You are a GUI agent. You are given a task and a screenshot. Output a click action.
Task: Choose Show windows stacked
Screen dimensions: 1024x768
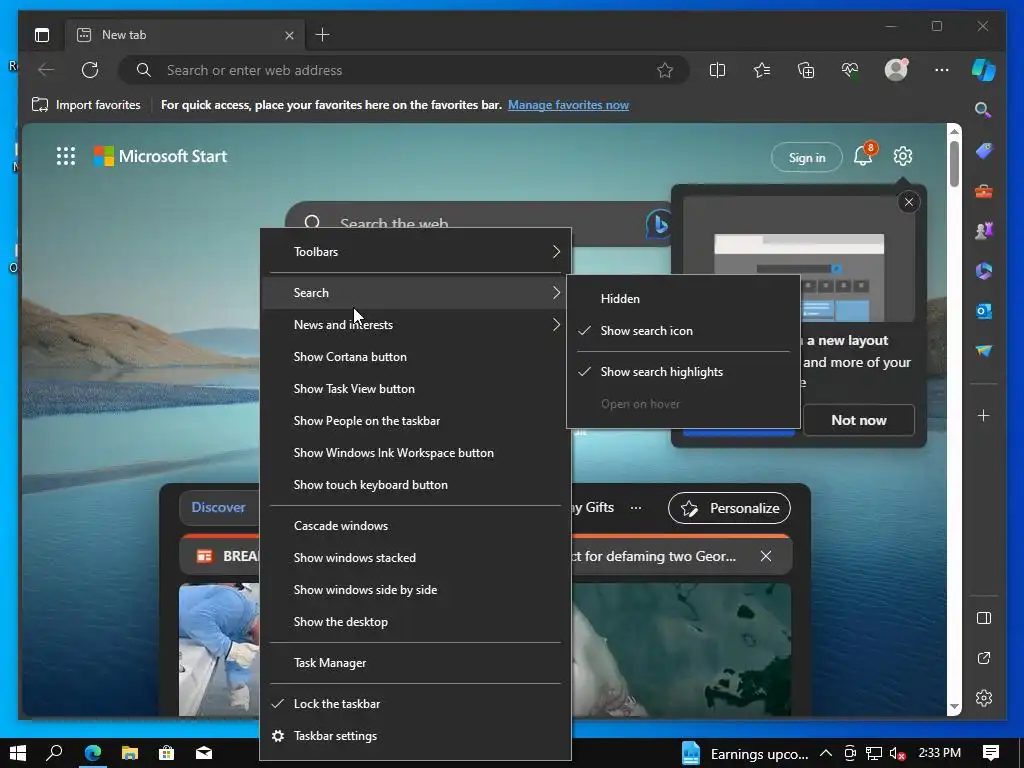[x=415, y=558]
